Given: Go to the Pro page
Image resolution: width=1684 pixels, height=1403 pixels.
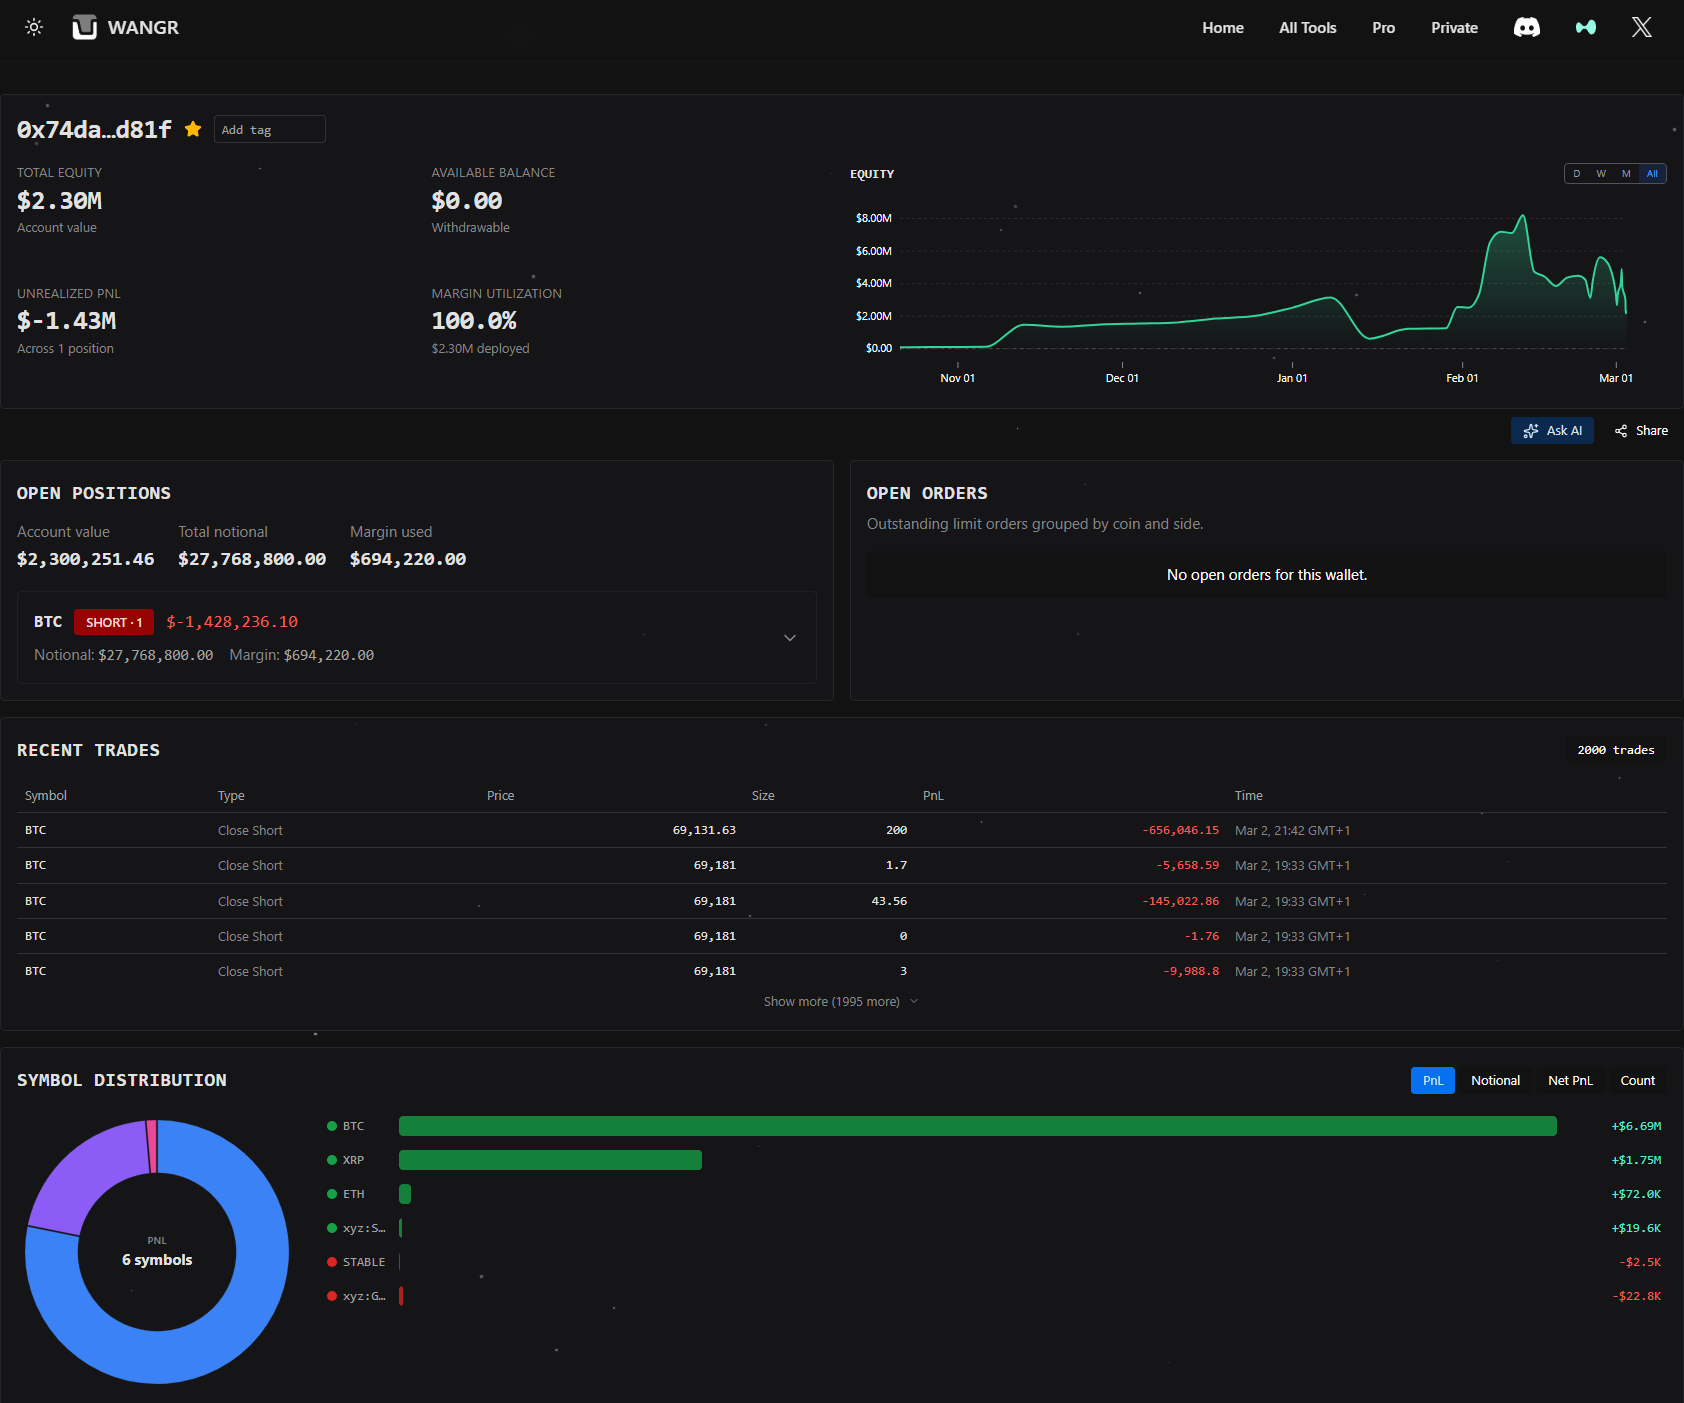Looking at the screenshot, I should point(1383,28).
